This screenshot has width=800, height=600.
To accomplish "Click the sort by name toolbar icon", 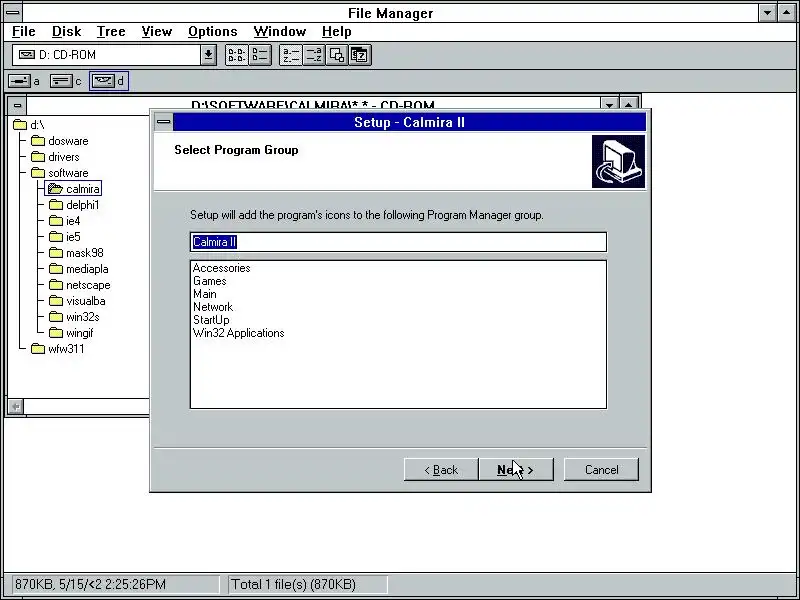I will click(291, 55).
